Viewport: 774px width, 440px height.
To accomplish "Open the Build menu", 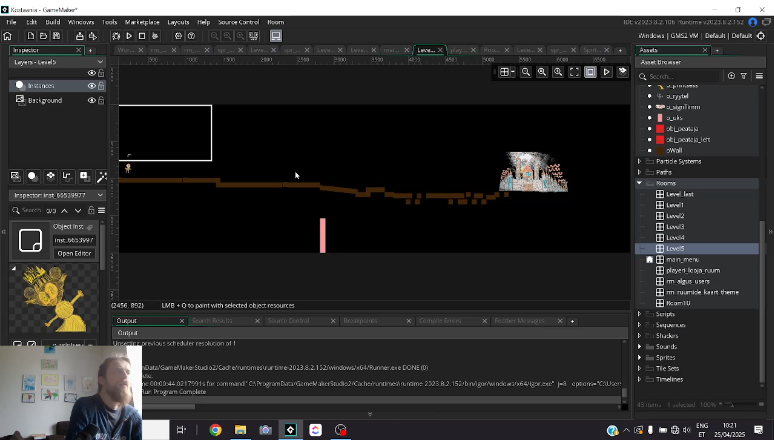I will click(x=53, y=22).
